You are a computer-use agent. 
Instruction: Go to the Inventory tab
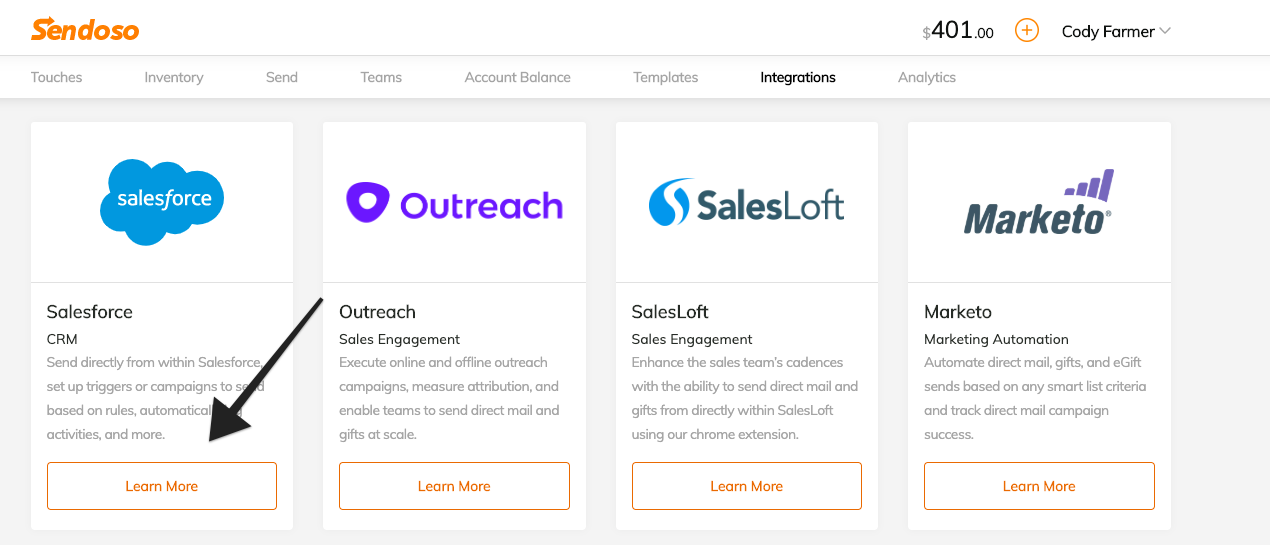coord(173,77)
